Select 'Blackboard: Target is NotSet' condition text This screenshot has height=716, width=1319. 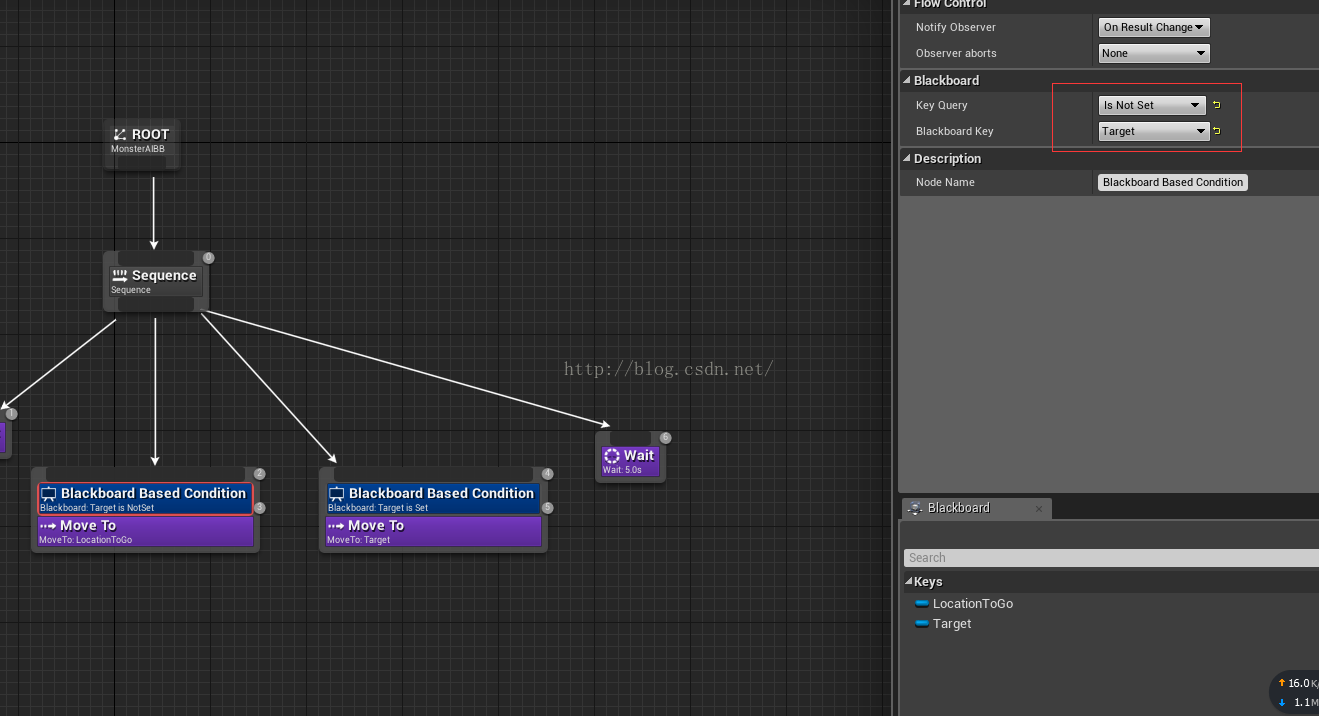tap(97, 508)
